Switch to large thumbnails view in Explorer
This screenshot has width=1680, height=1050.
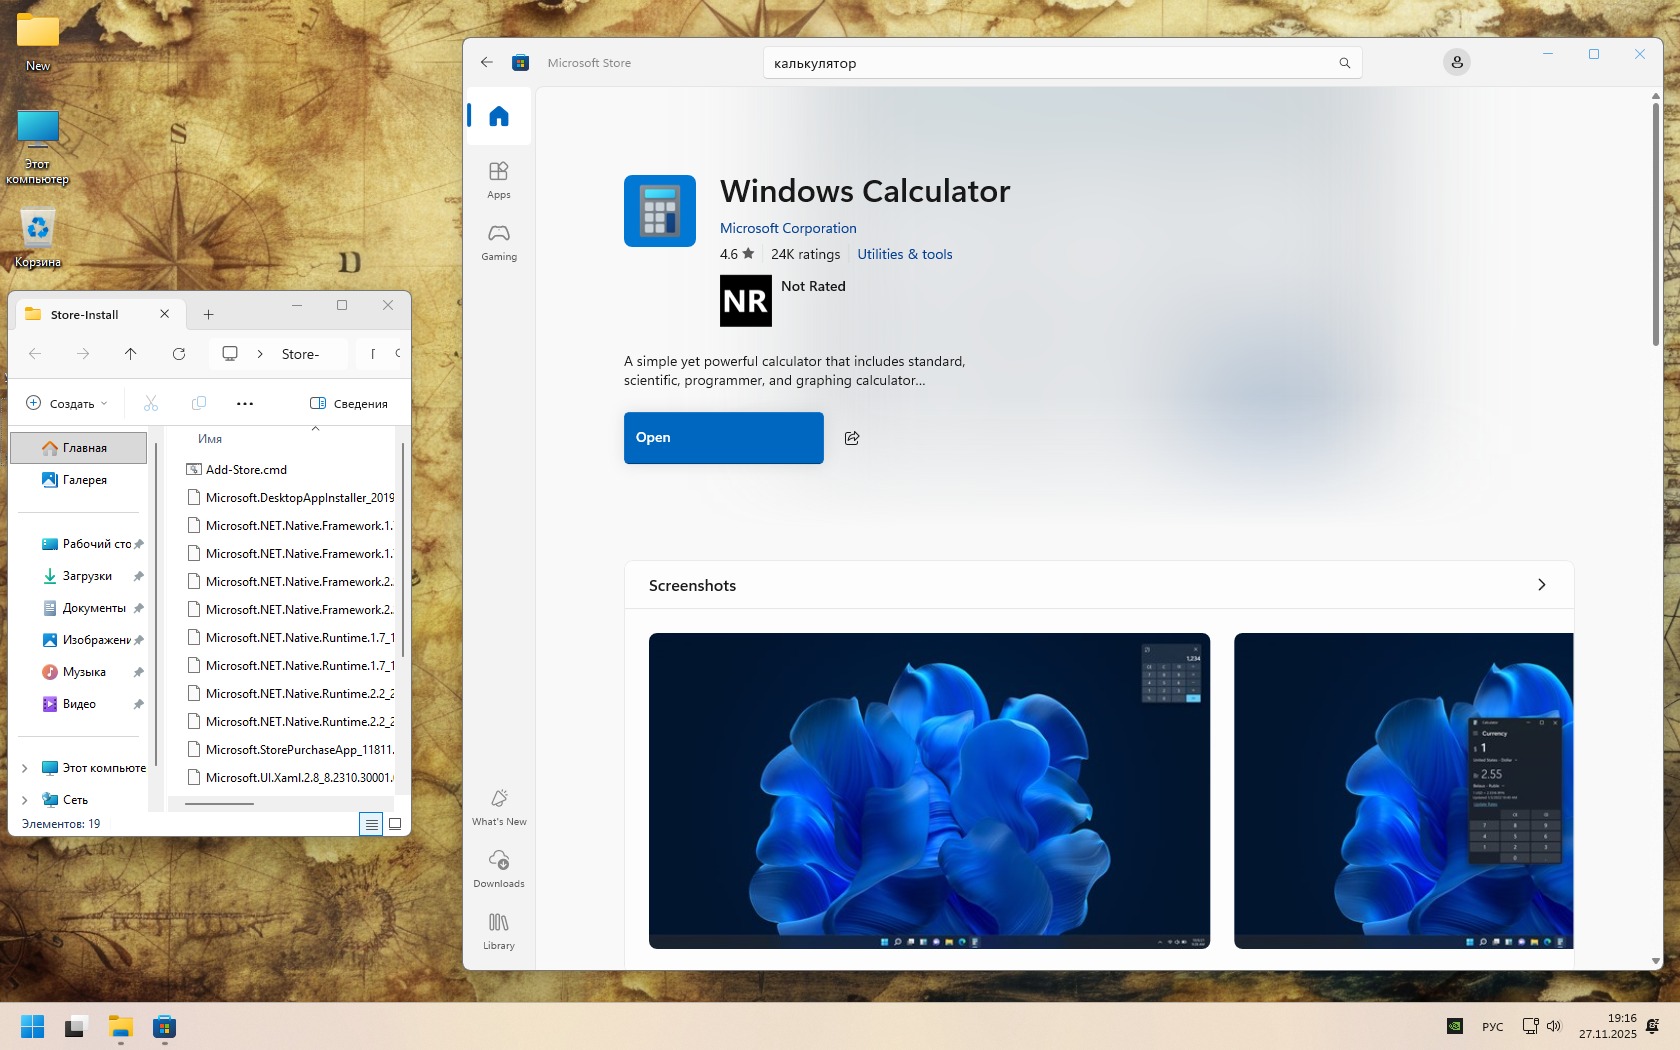(395, 824)
